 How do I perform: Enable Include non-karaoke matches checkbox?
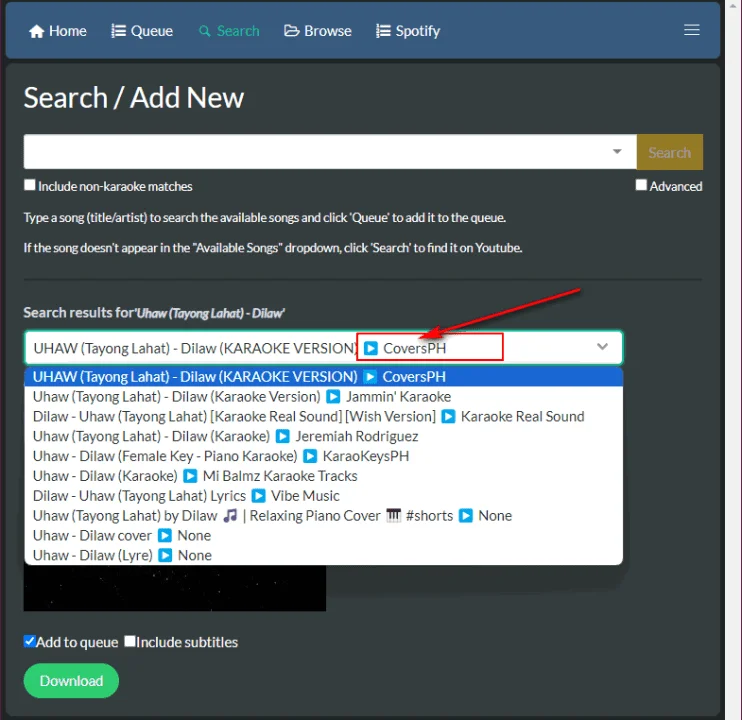(x=30, y=185)
